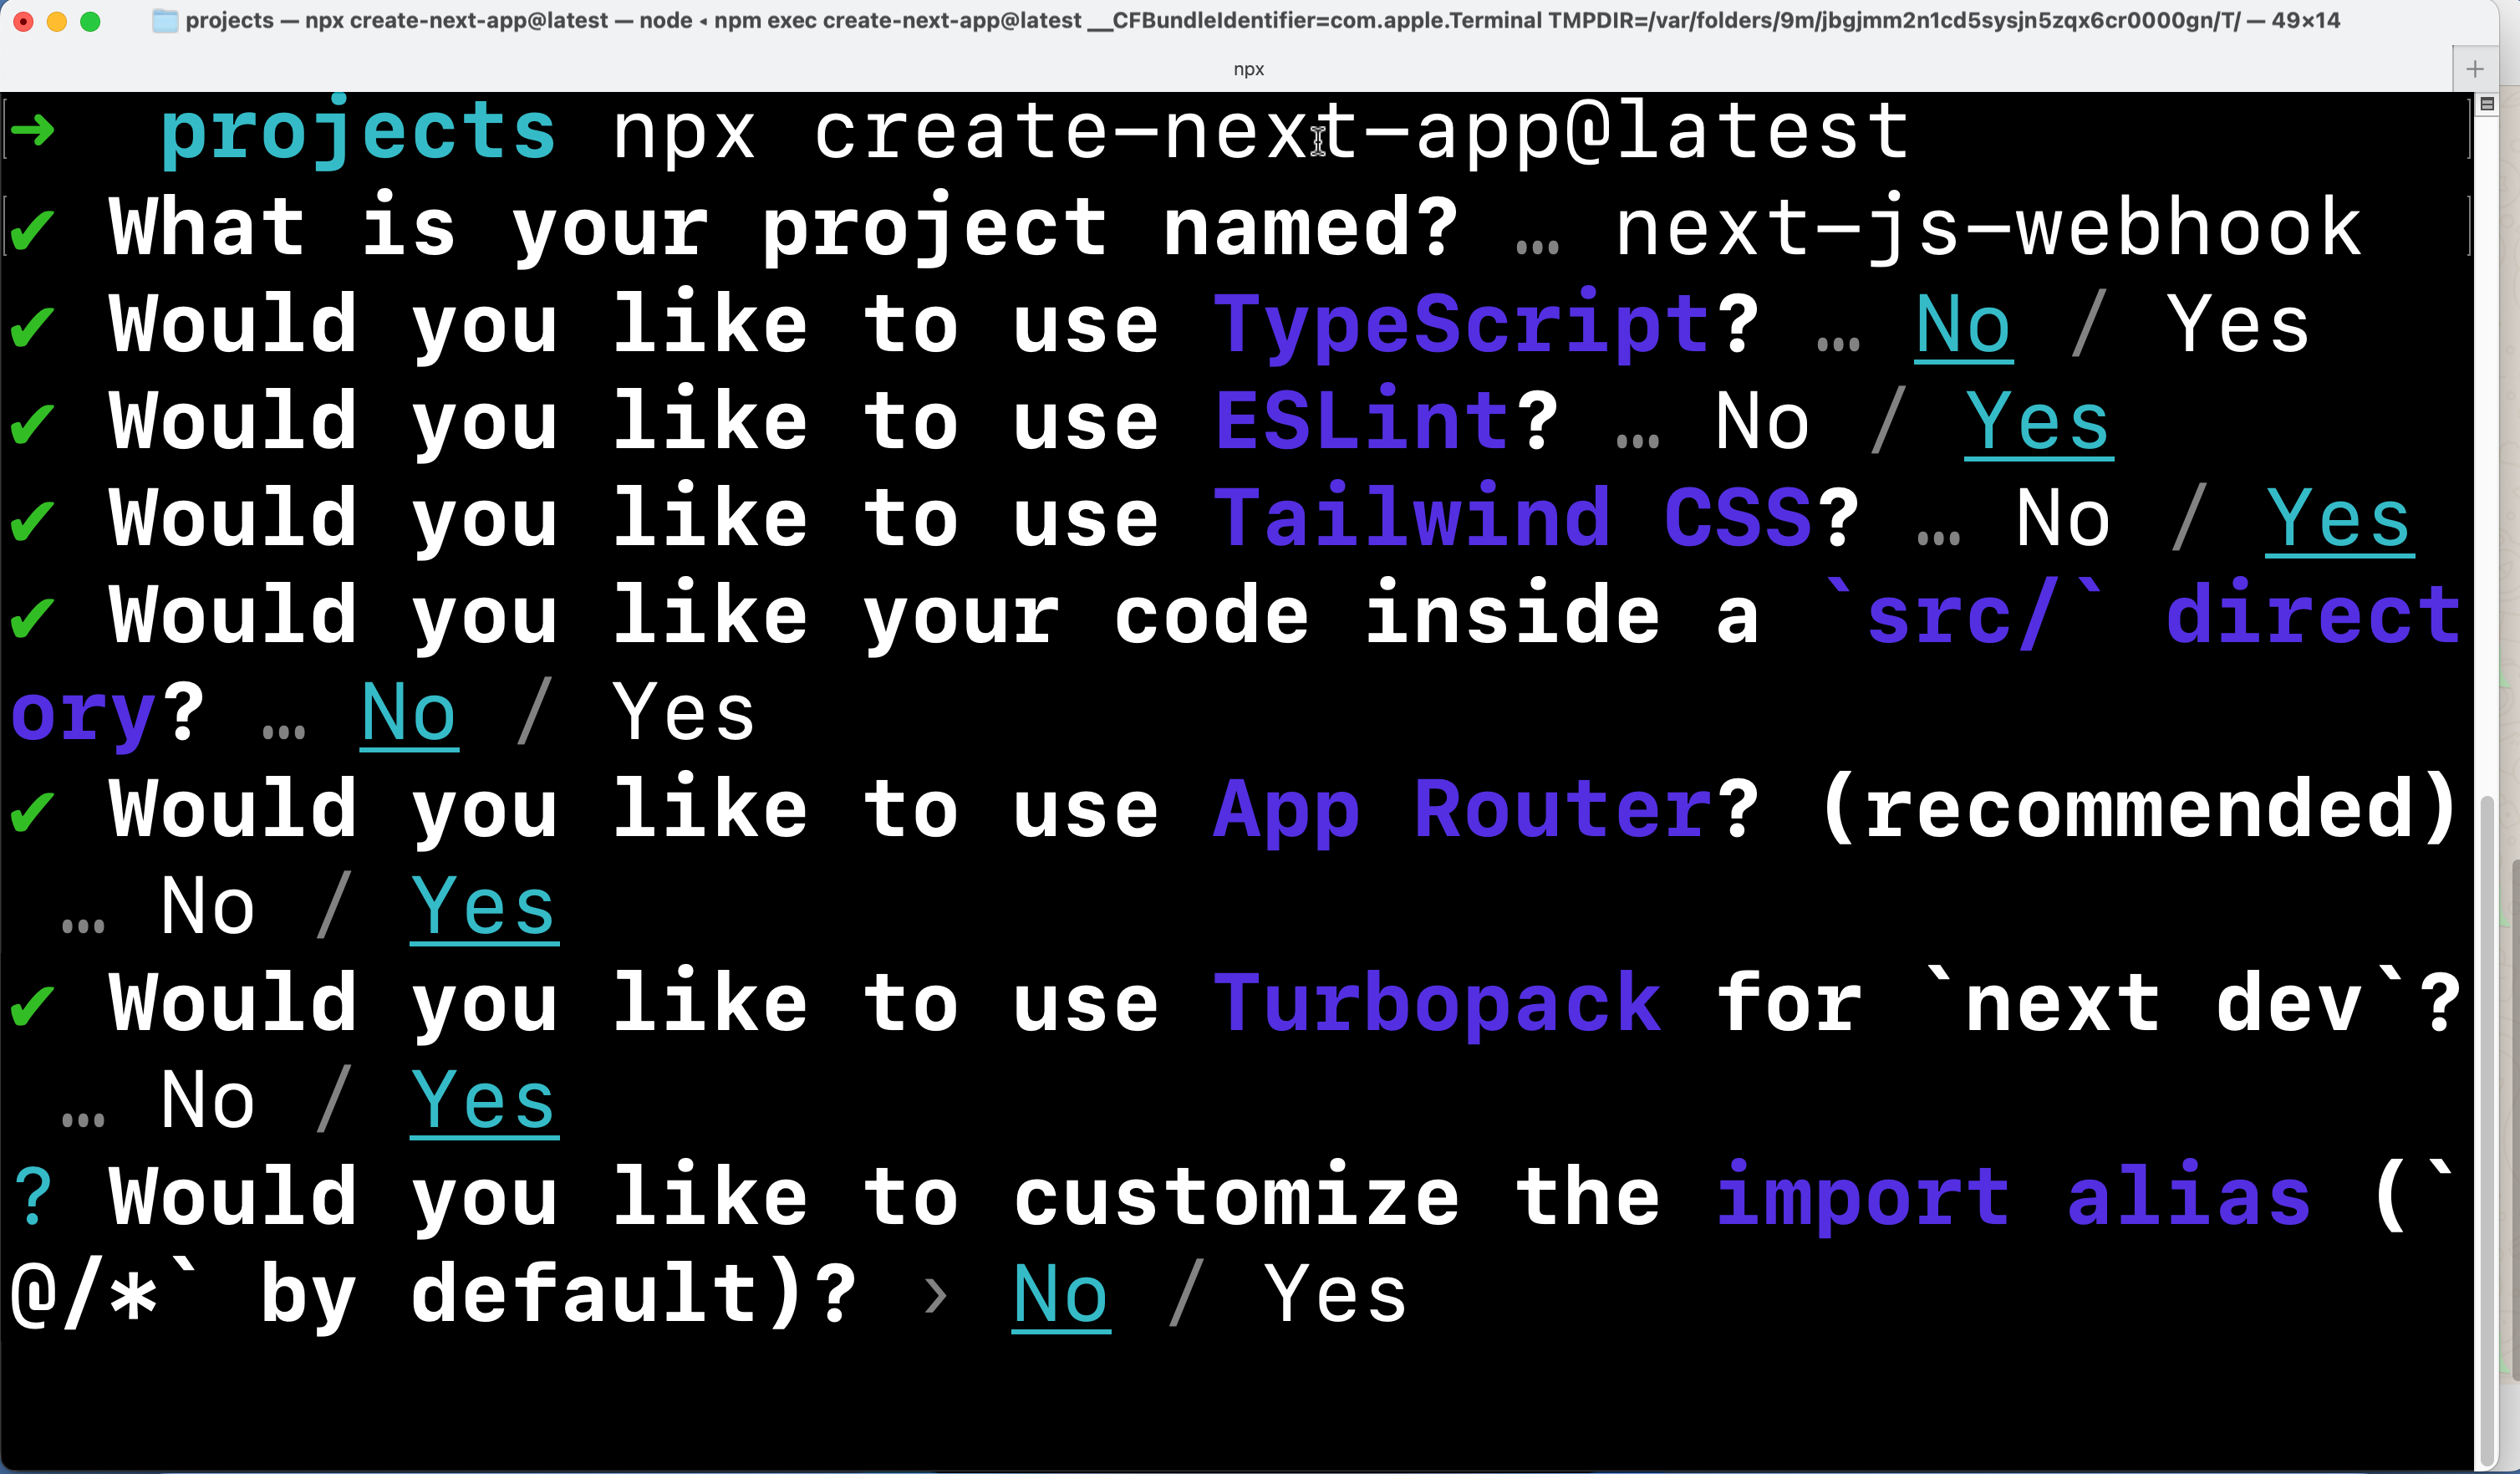Click the green checkmark next to ESLint option
The image size is (2520, 1474).
click(37, 421)
